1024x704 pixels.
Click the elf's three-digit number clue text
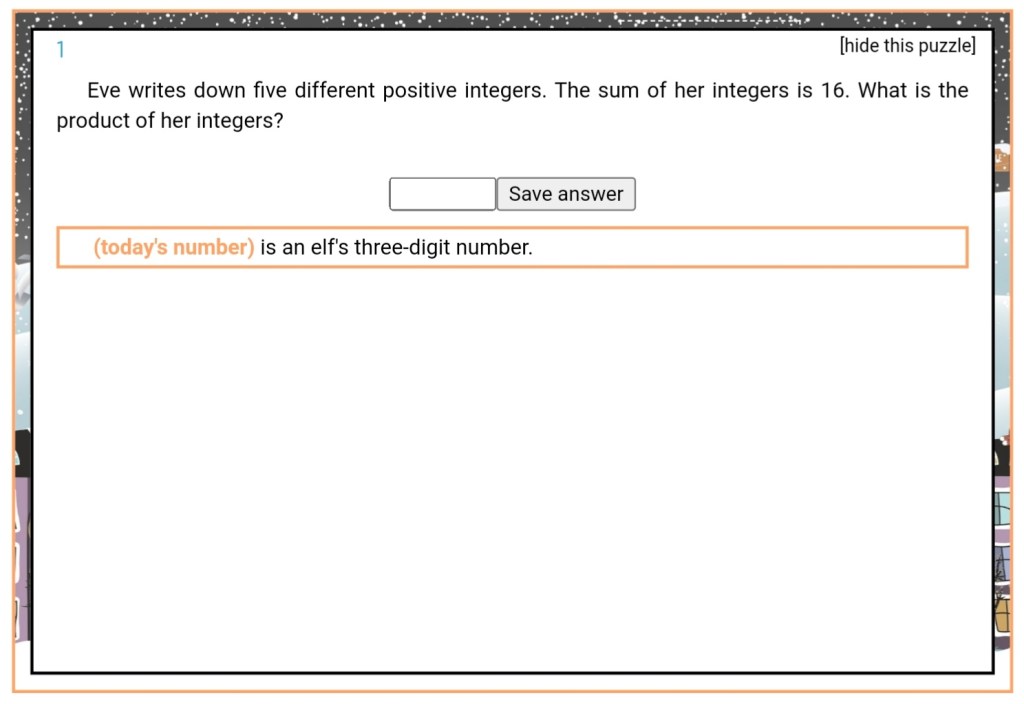pyautogui.click(x=396, y=248)
